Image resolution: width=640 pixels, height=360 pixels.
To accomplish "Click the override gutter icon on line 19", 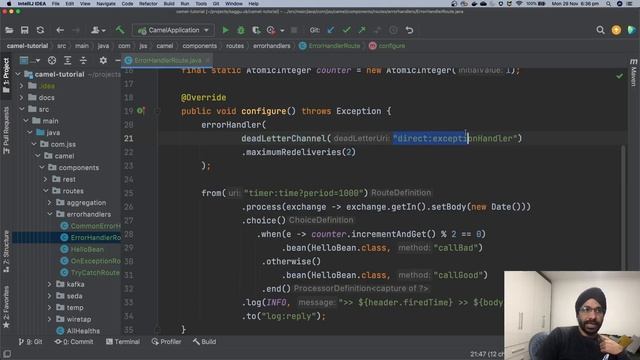I will (141, 111).
